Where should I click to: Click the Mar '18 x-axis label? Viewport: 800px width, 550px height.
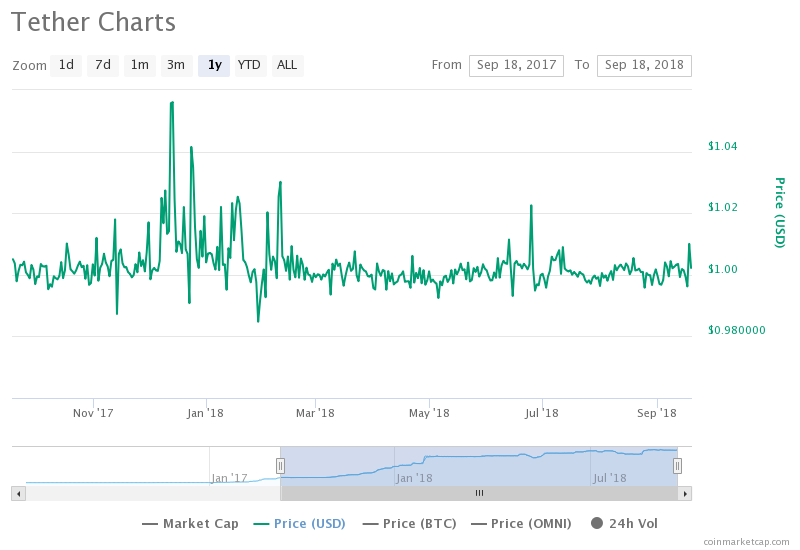(x=315, y=413)
